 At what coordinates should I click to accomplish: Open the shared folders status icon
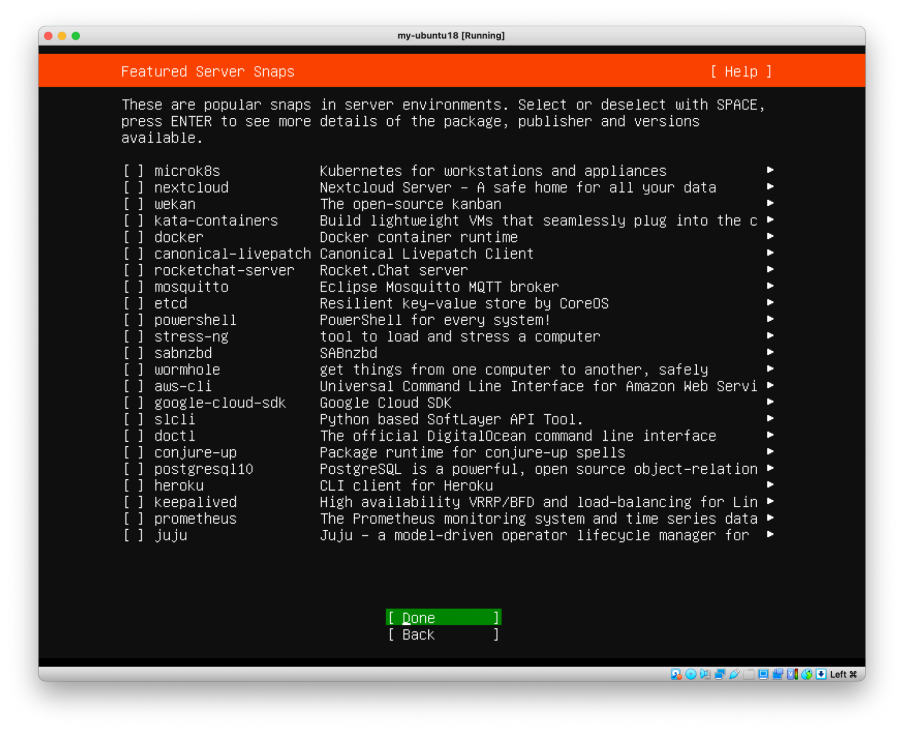tap(749, 674)
